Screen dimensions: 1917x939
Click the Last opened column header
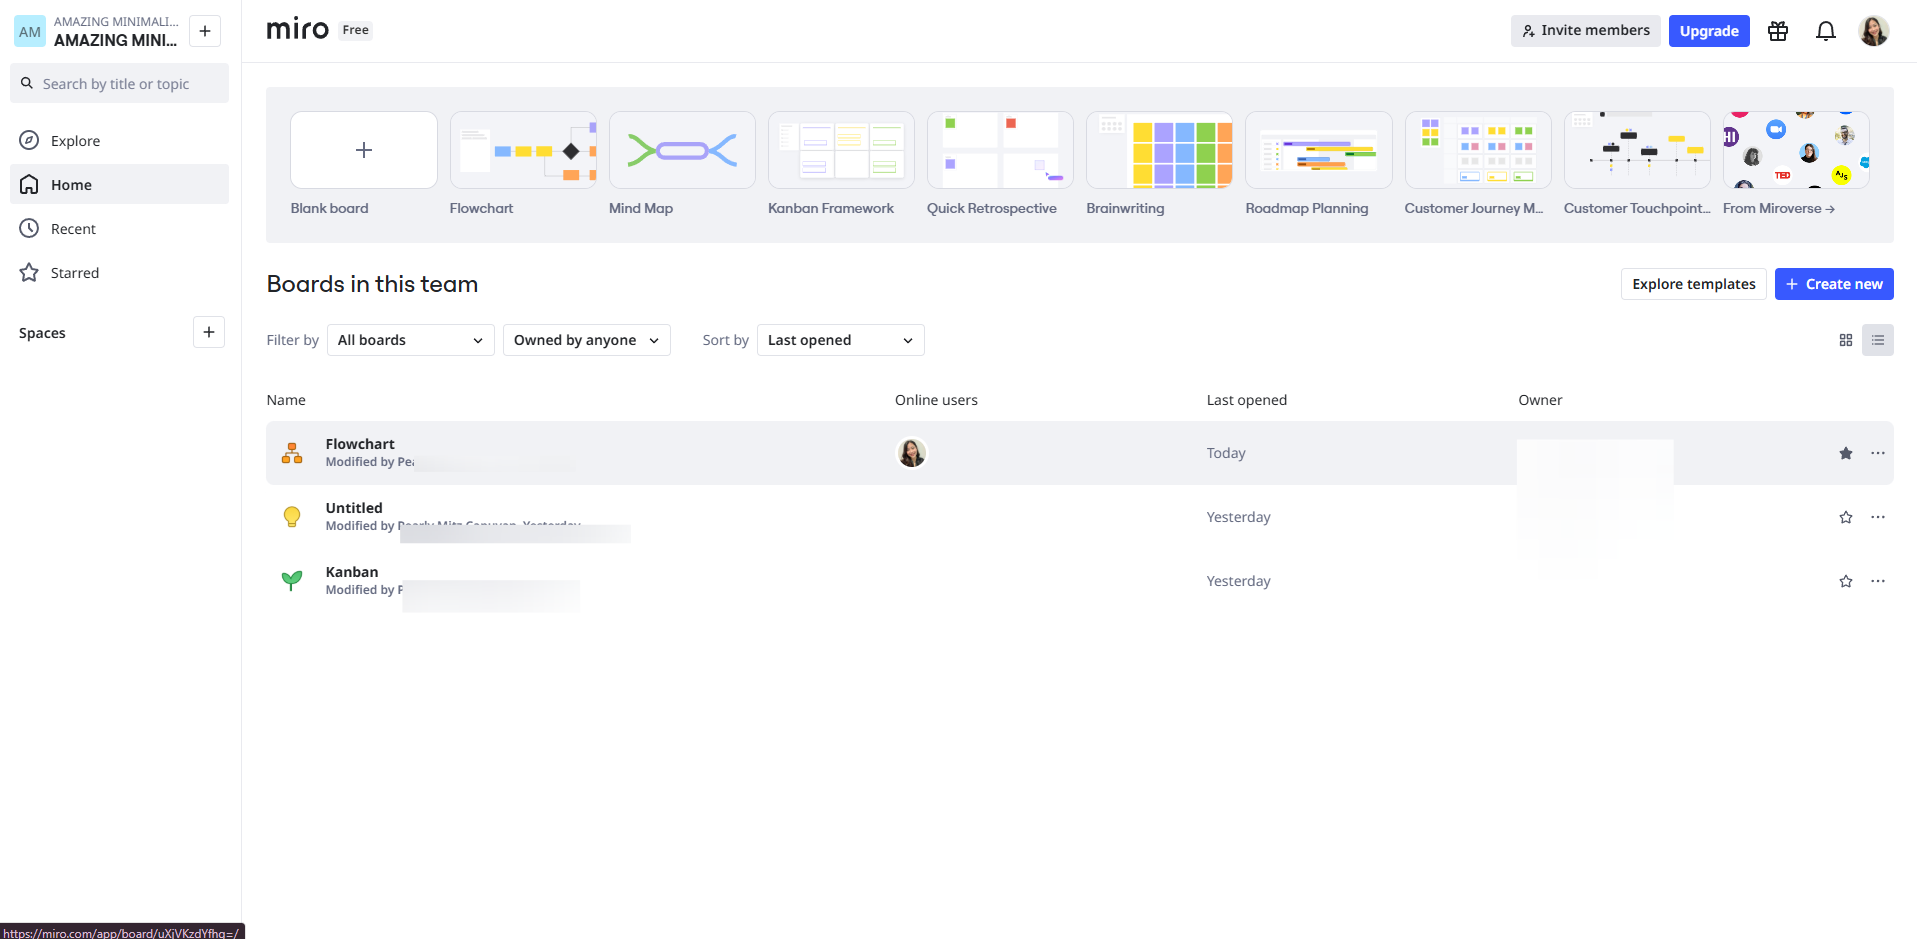pyautogui.click(x=1247, y=400)
